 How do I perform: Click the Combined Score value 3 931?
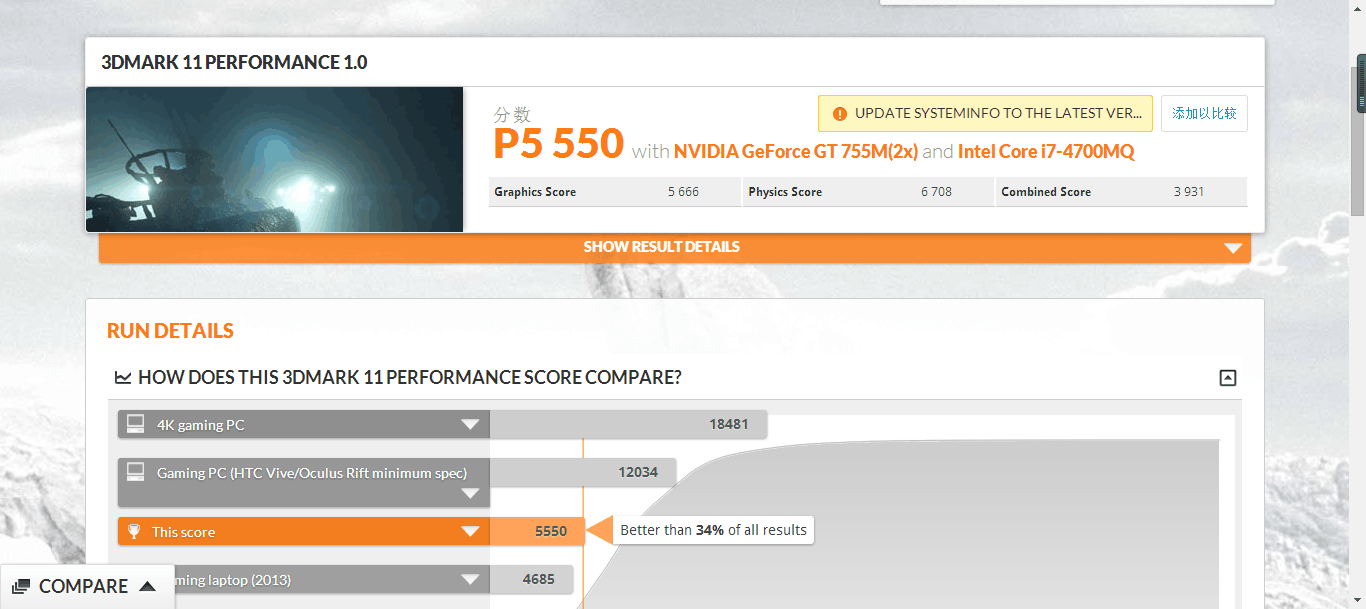(1190, 192)
